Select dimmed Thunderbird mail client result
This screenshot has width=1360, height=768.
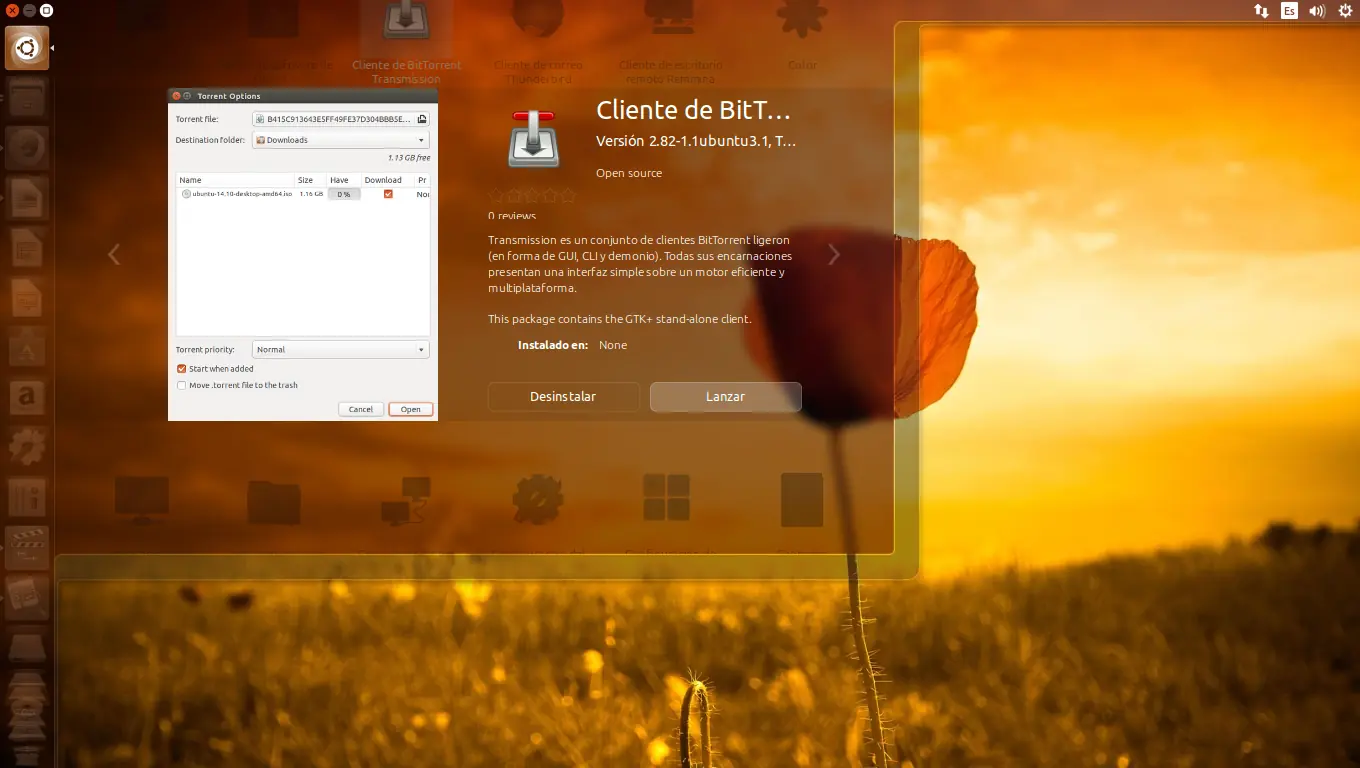(x=538, y=42)
